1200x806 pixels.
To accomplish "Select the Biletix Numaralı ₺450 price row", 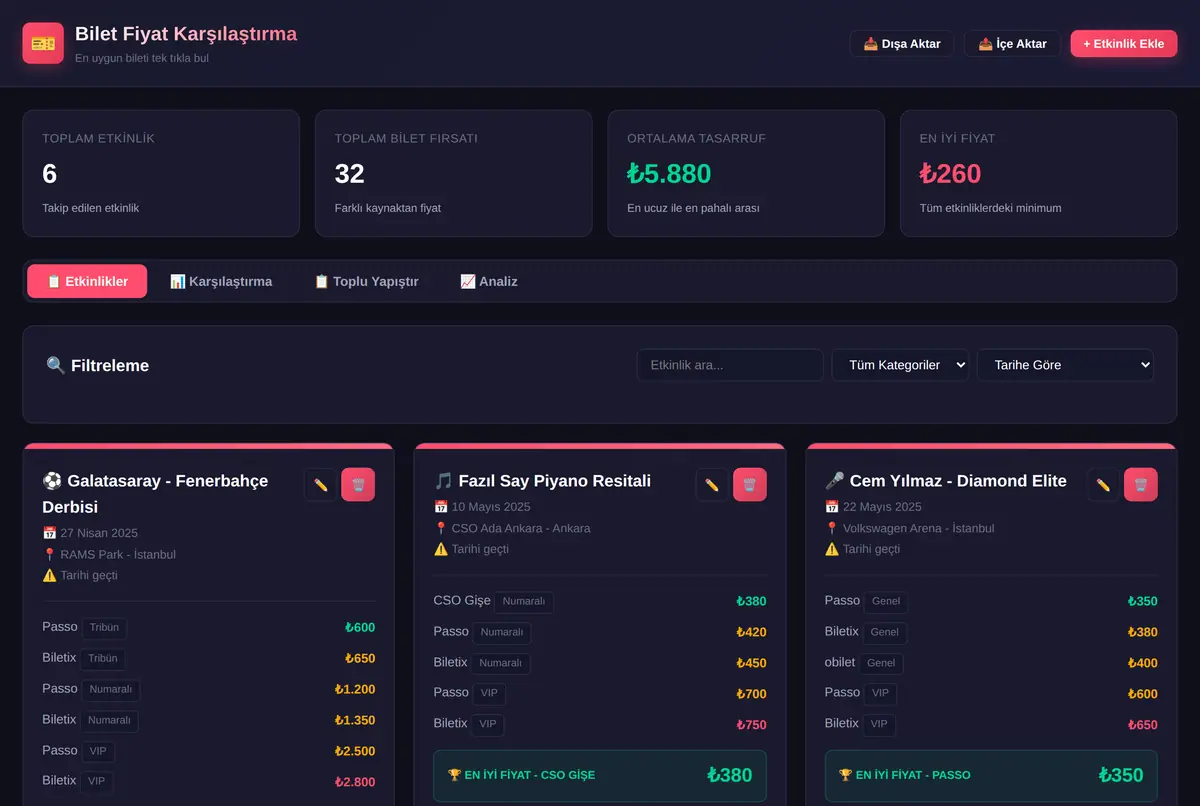I will click(600, 662).
